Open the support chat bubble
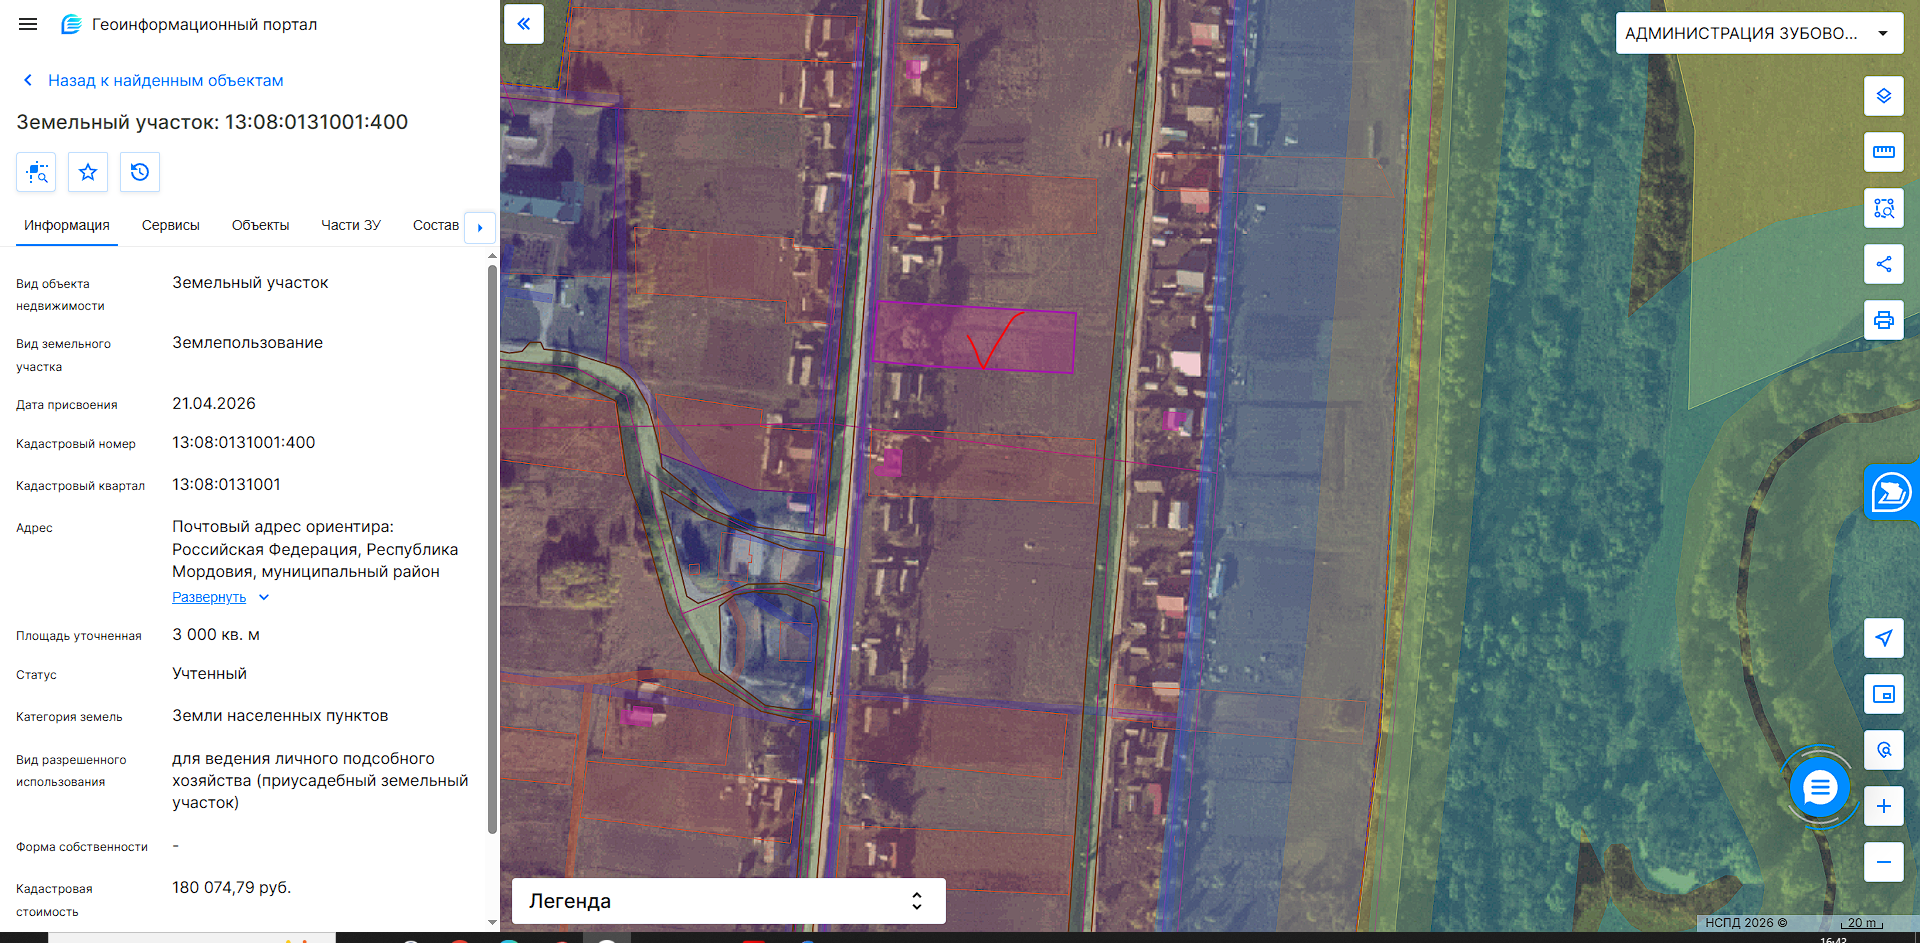The image size is (1920, 943). pos(1820,788)
